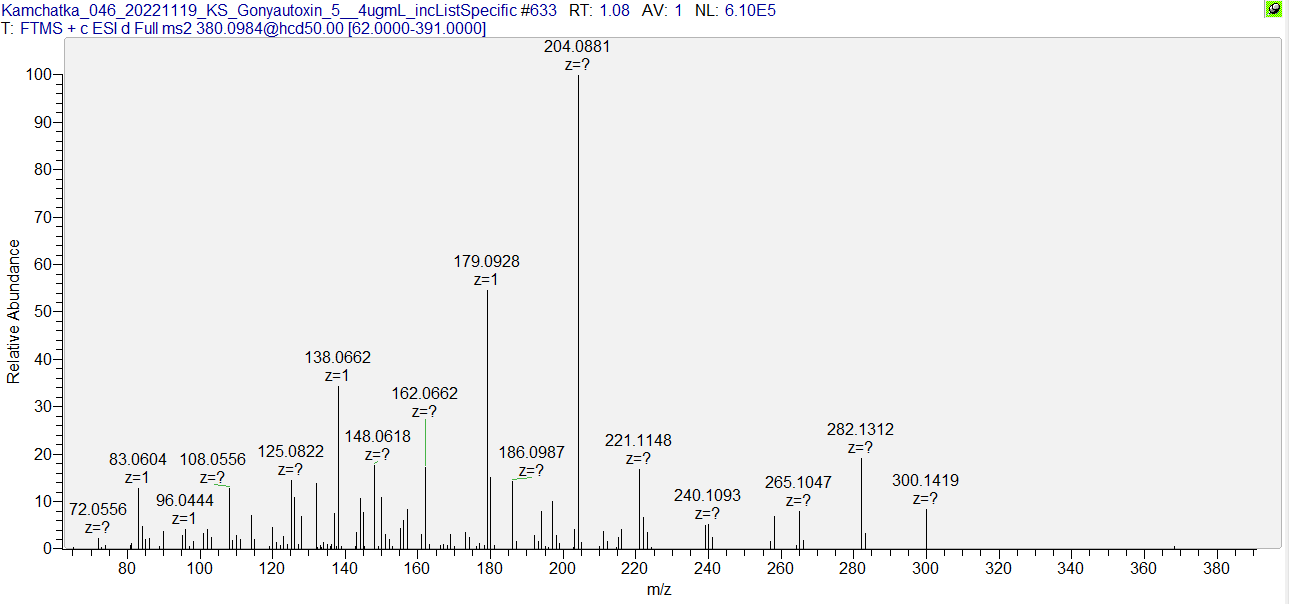The image size is (1289, 604).
Task: Click the NL: 6.10E5 intensity readout
Action: pyautogui.click(x=735, y=10)
